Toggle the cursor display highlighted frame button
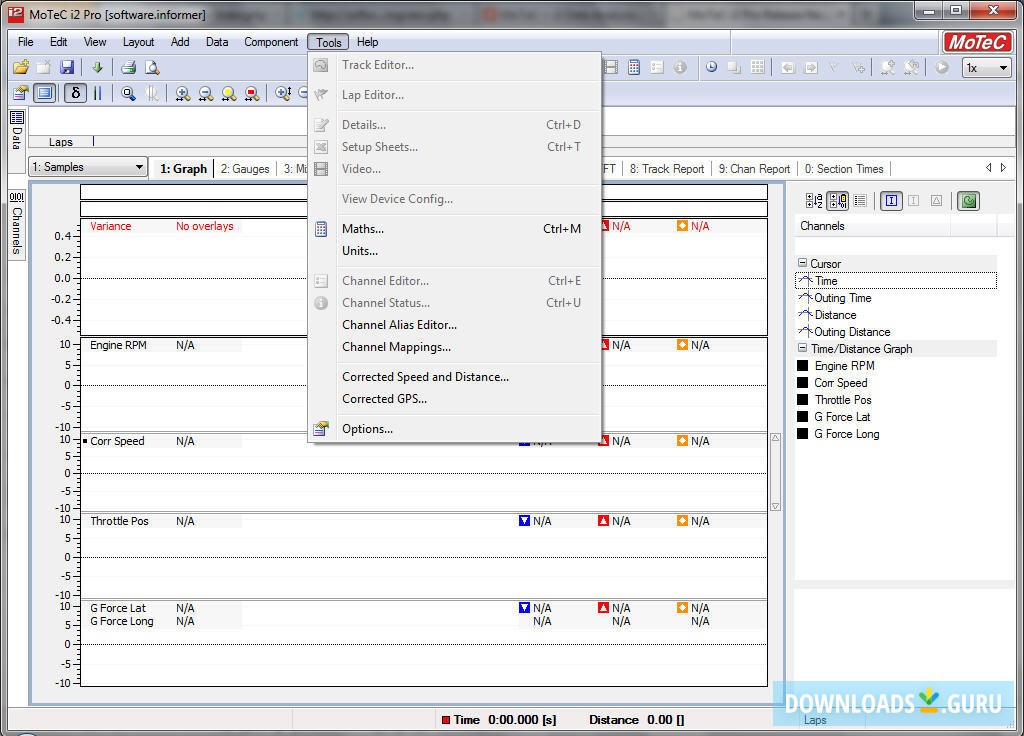This screenshot has width=1024, height=736. click(44, 93)
